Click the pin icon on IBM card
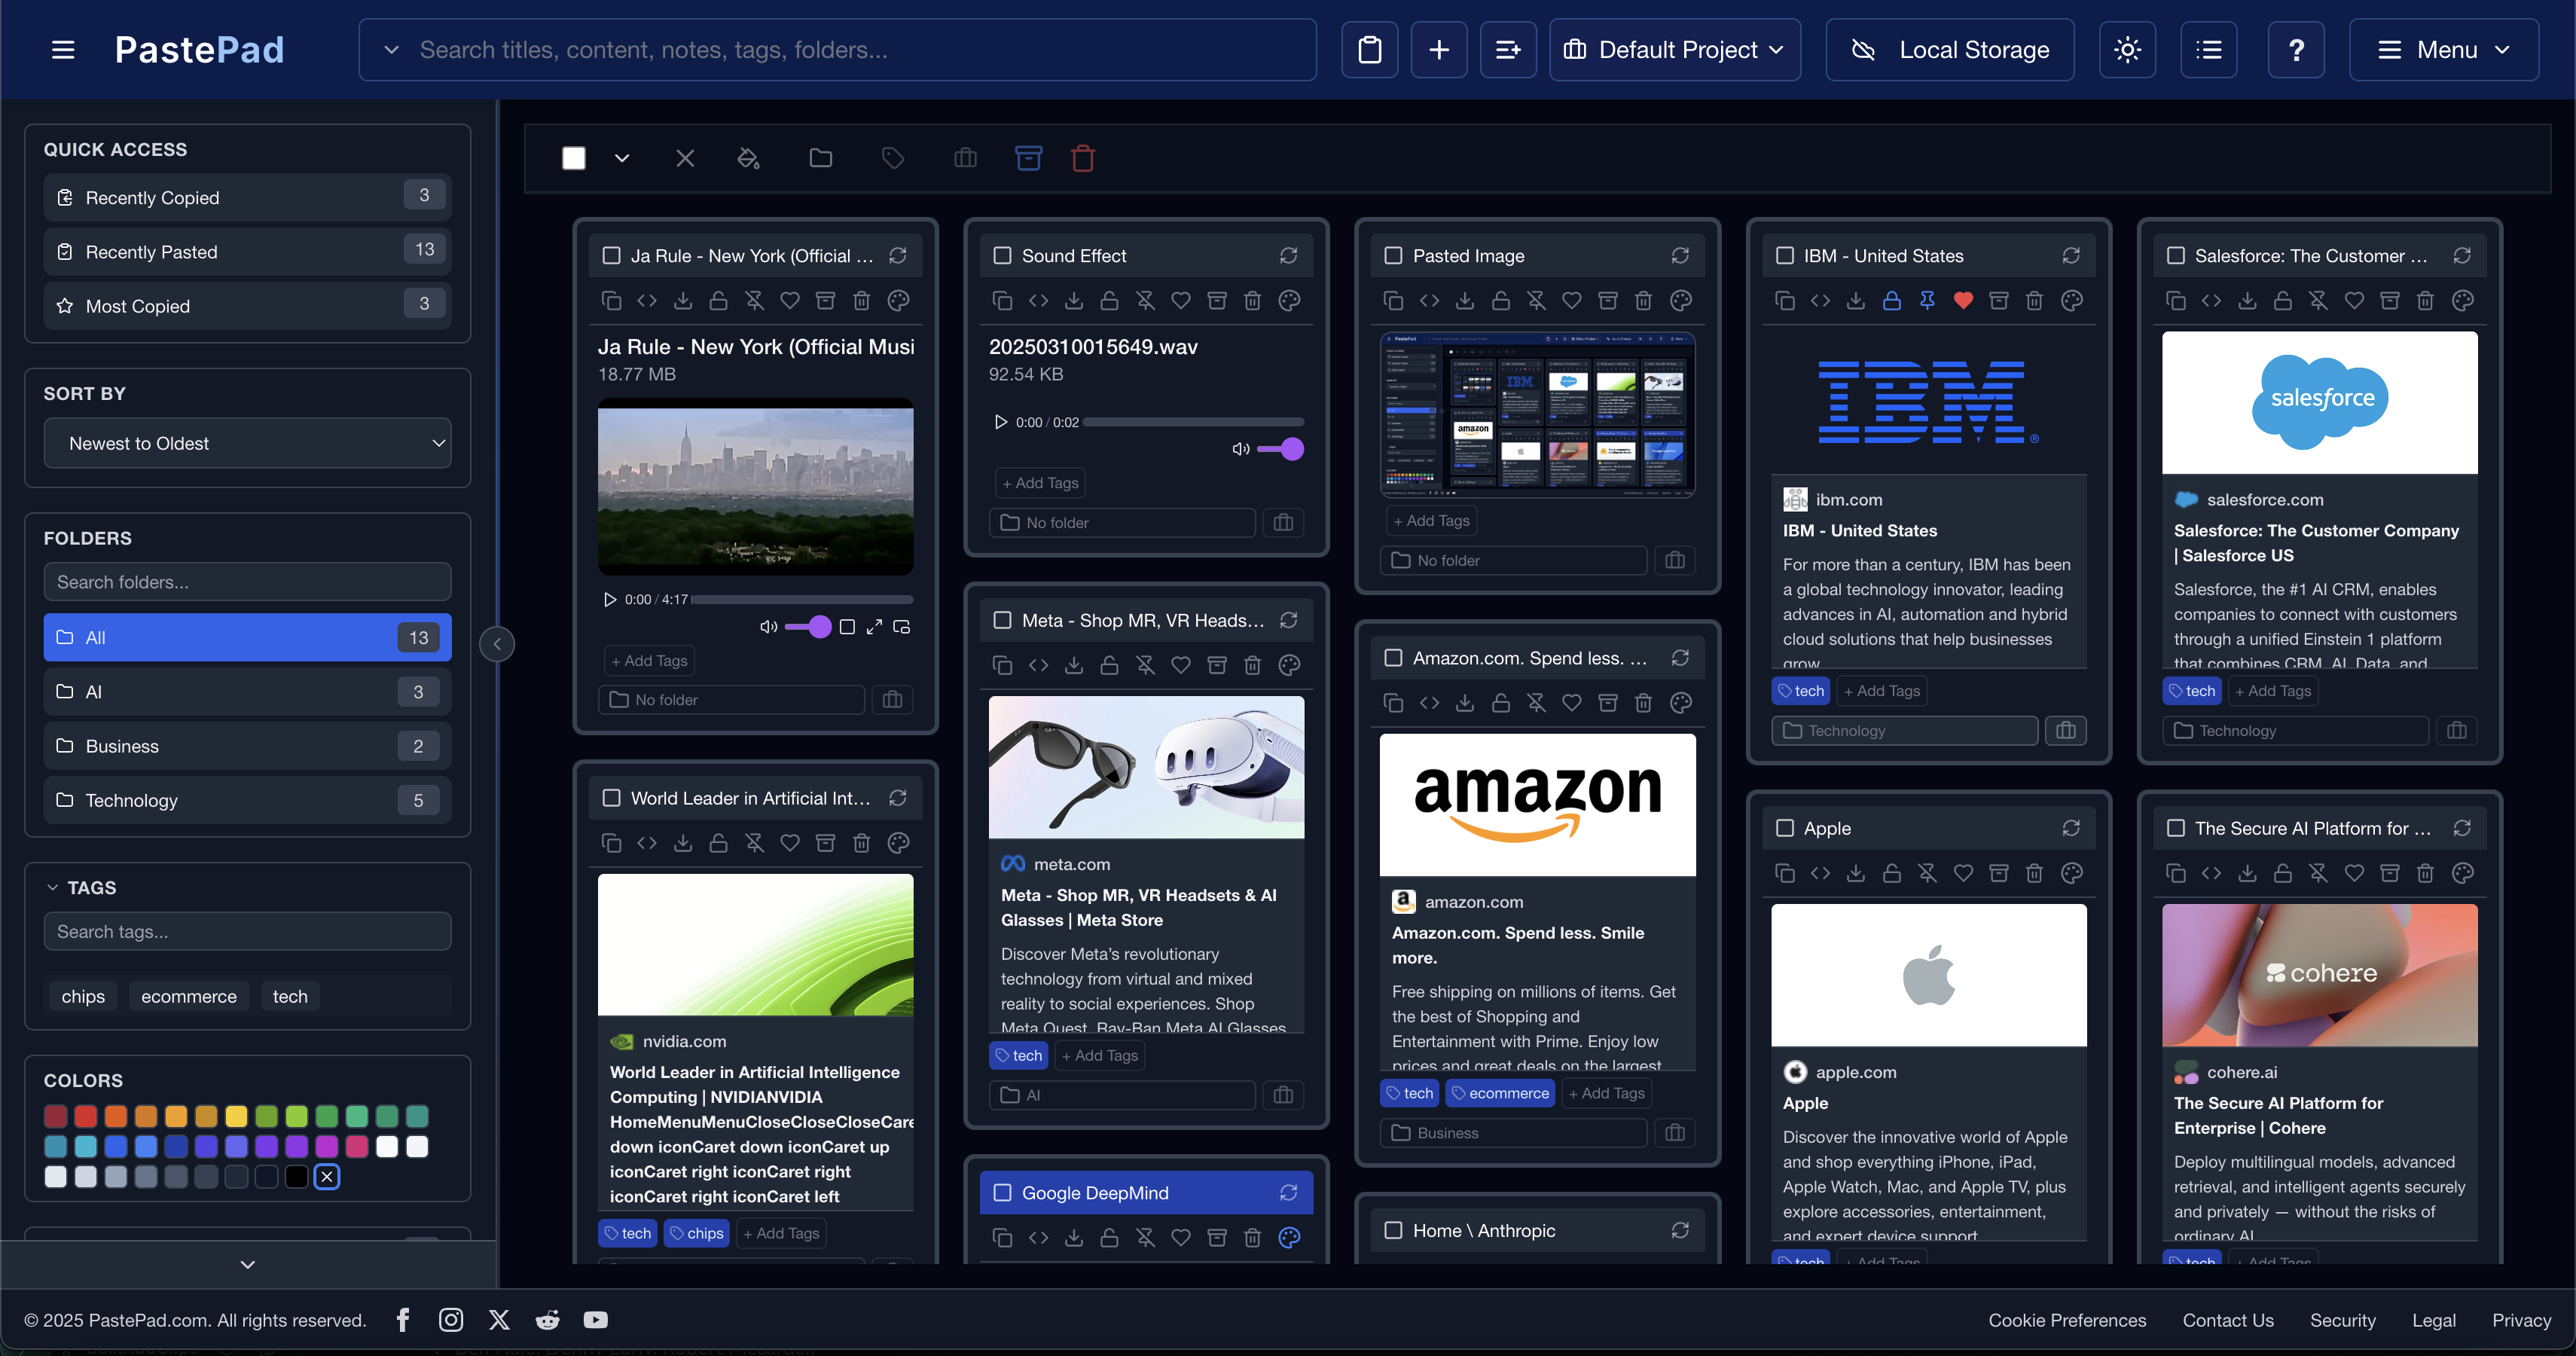This screenshot has width=2576, height=1356. (x=1927, y=300)
